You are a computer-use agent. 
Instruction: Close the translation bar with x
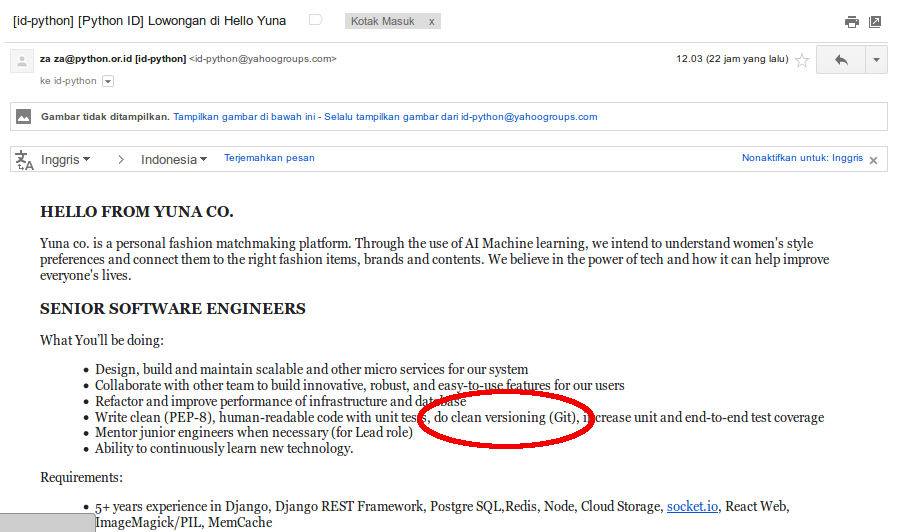click(873, 161)
